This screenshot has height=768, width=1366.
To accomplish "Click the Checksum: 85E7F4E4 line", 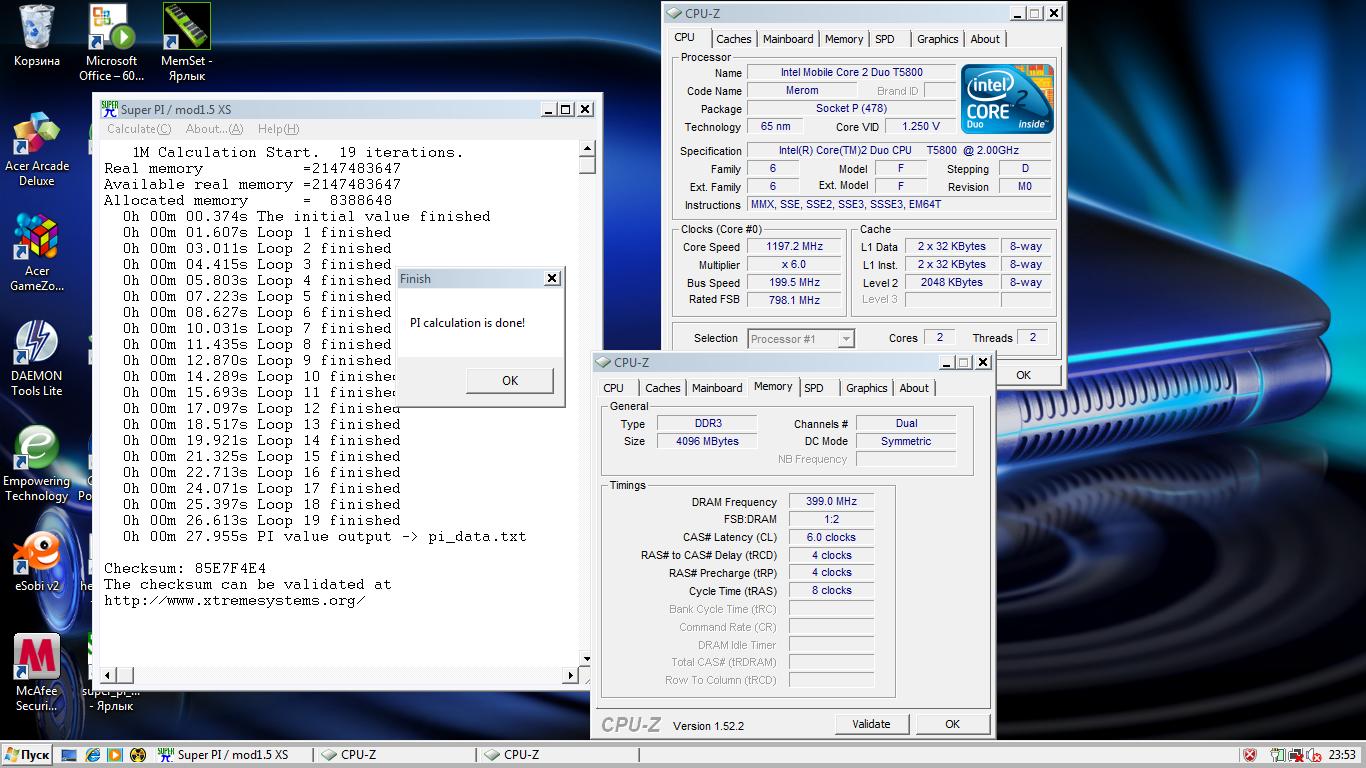I will click(185, 568).
